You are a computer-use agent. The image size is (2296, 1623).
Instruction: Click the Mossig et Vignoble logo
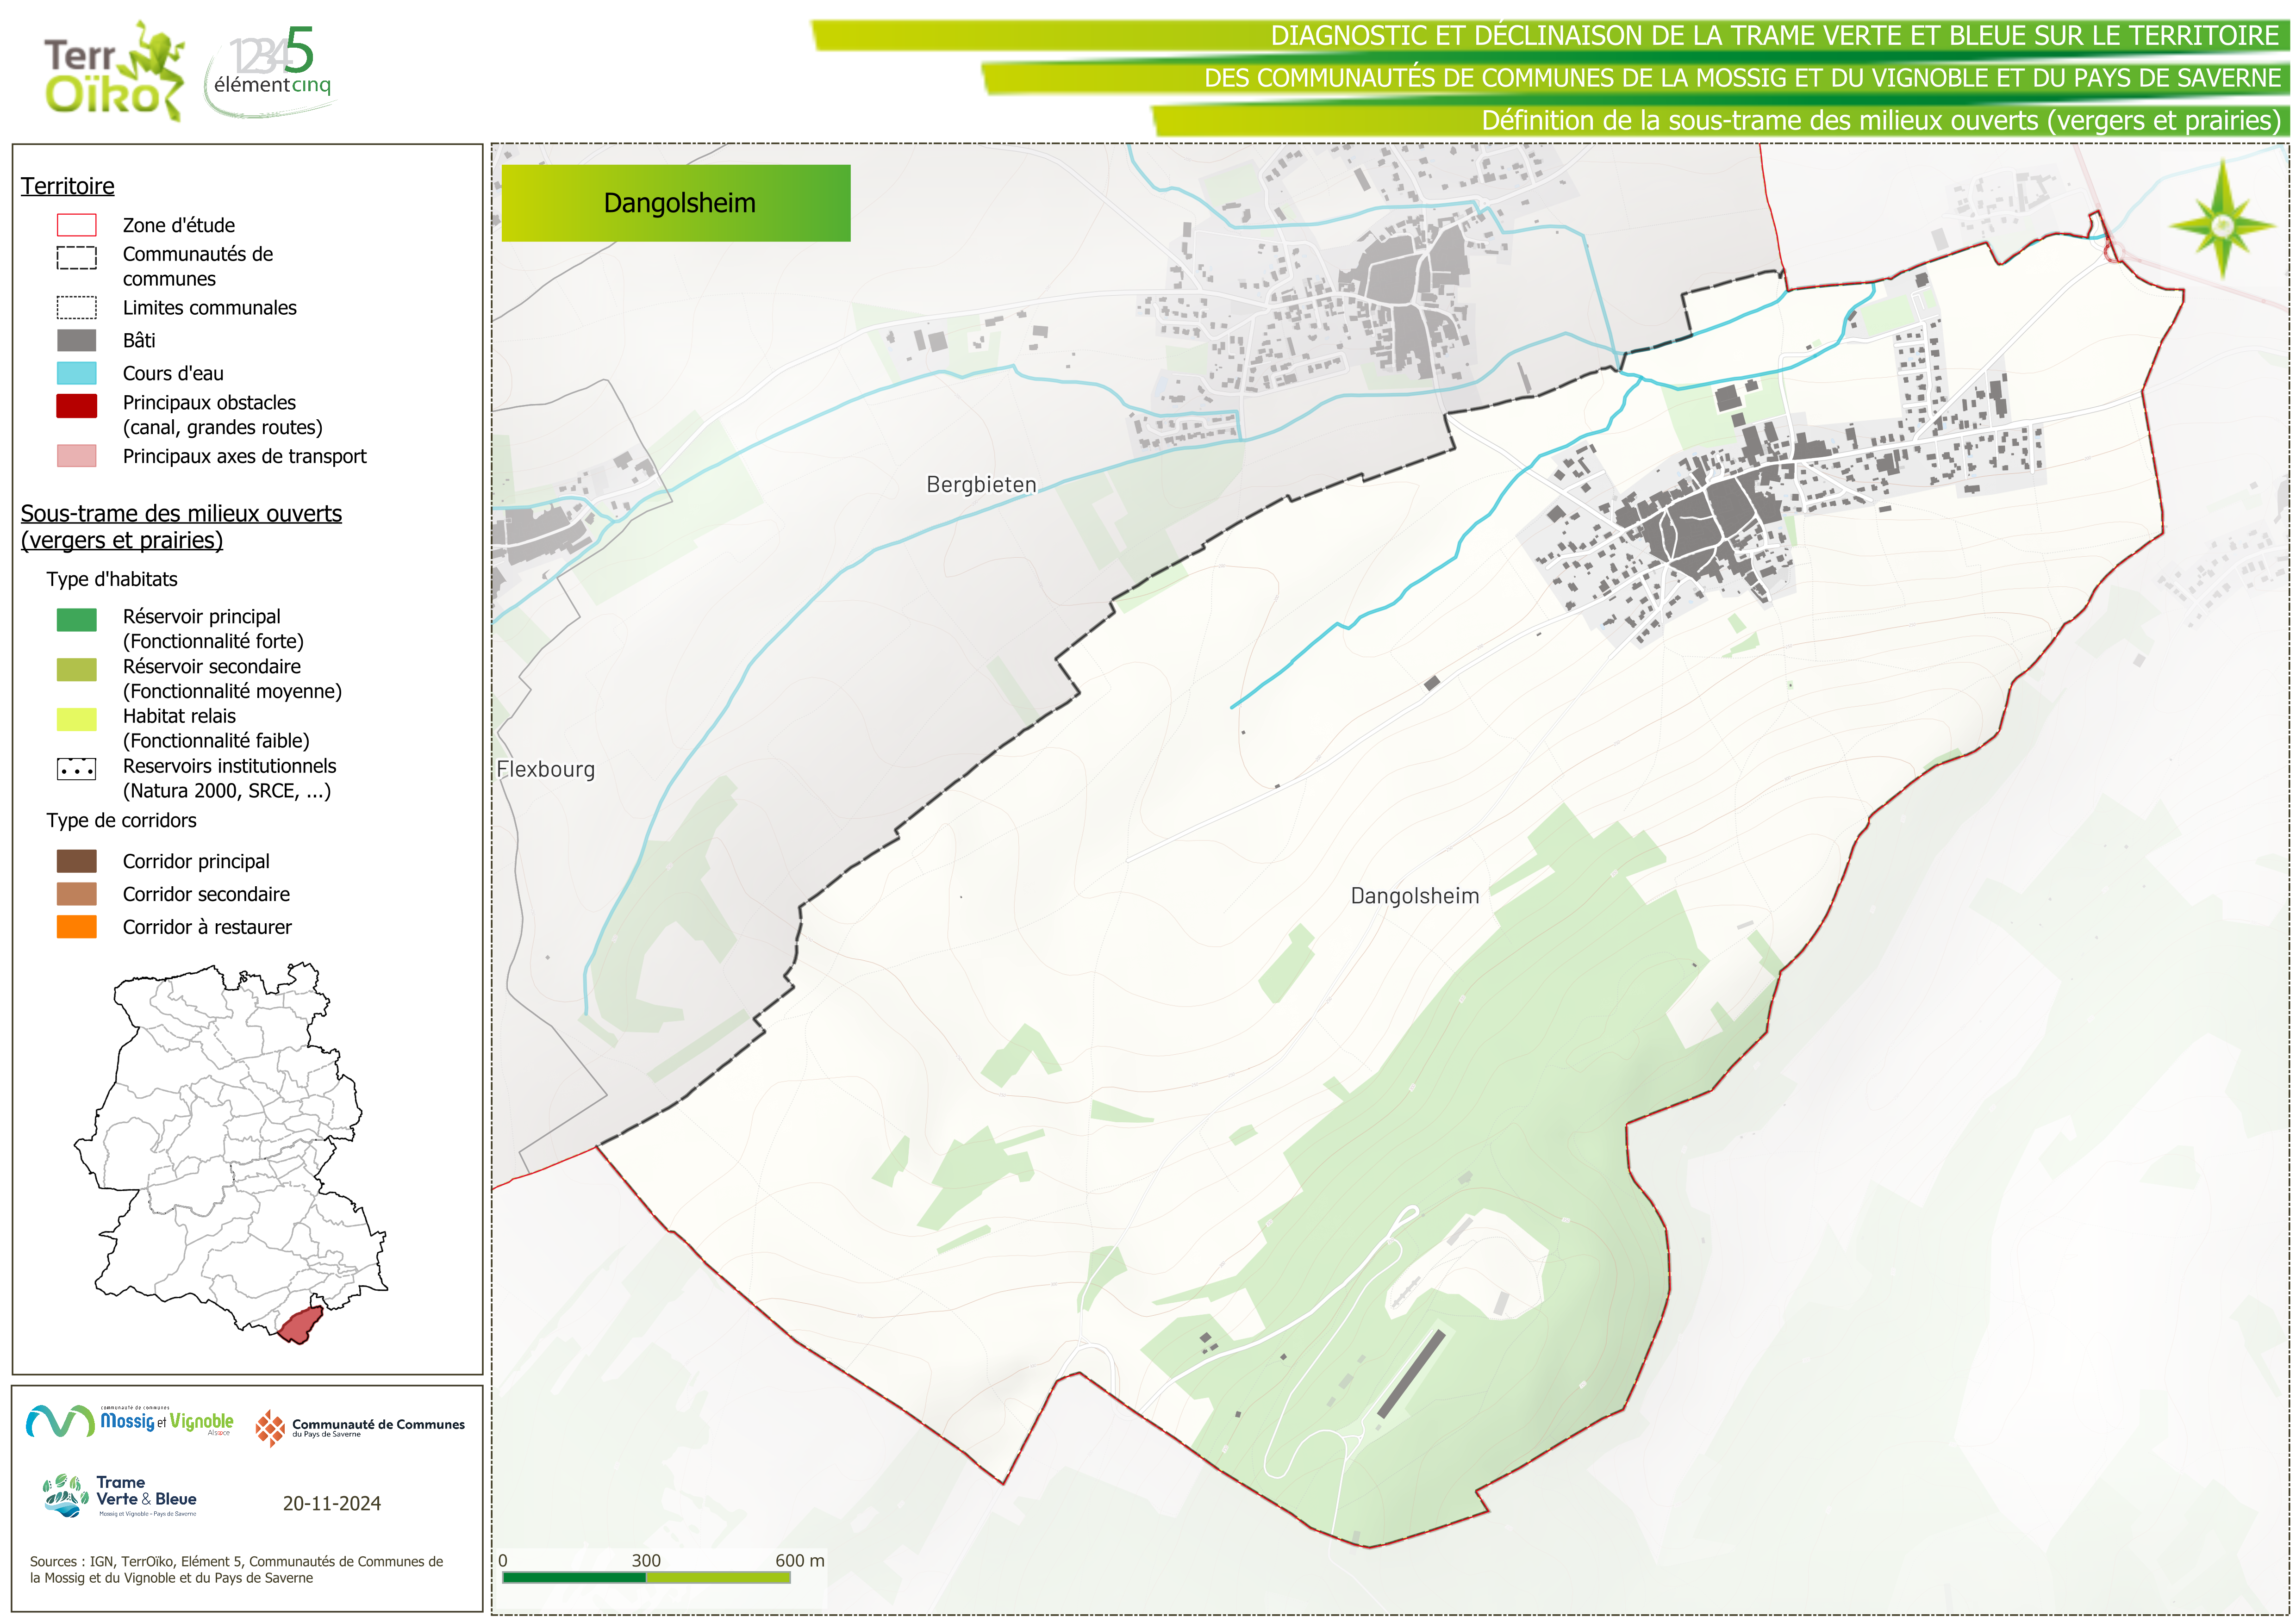click(x=130, y=1421)
